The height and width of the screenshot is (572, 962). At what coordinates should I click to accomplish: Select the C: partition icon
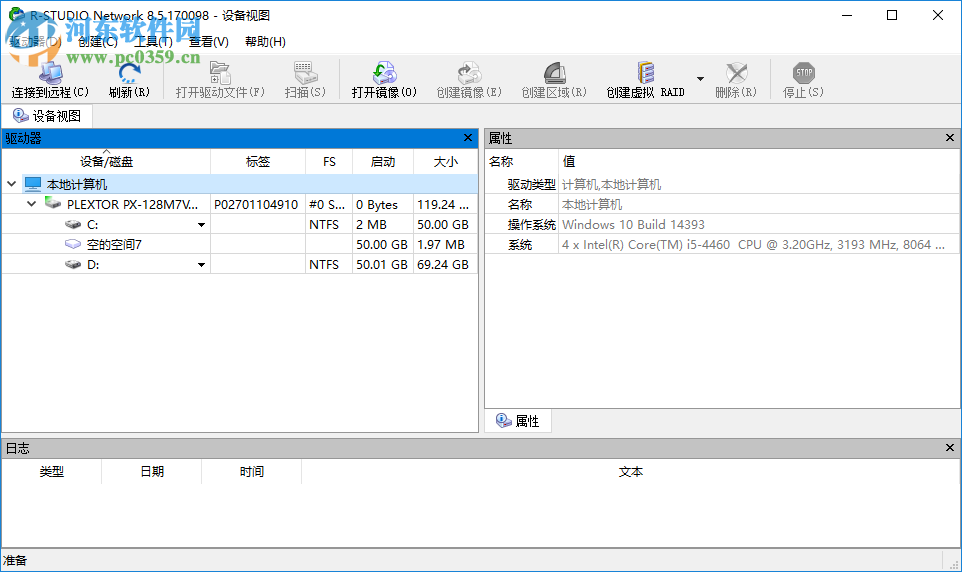click(x=73, y=225)
